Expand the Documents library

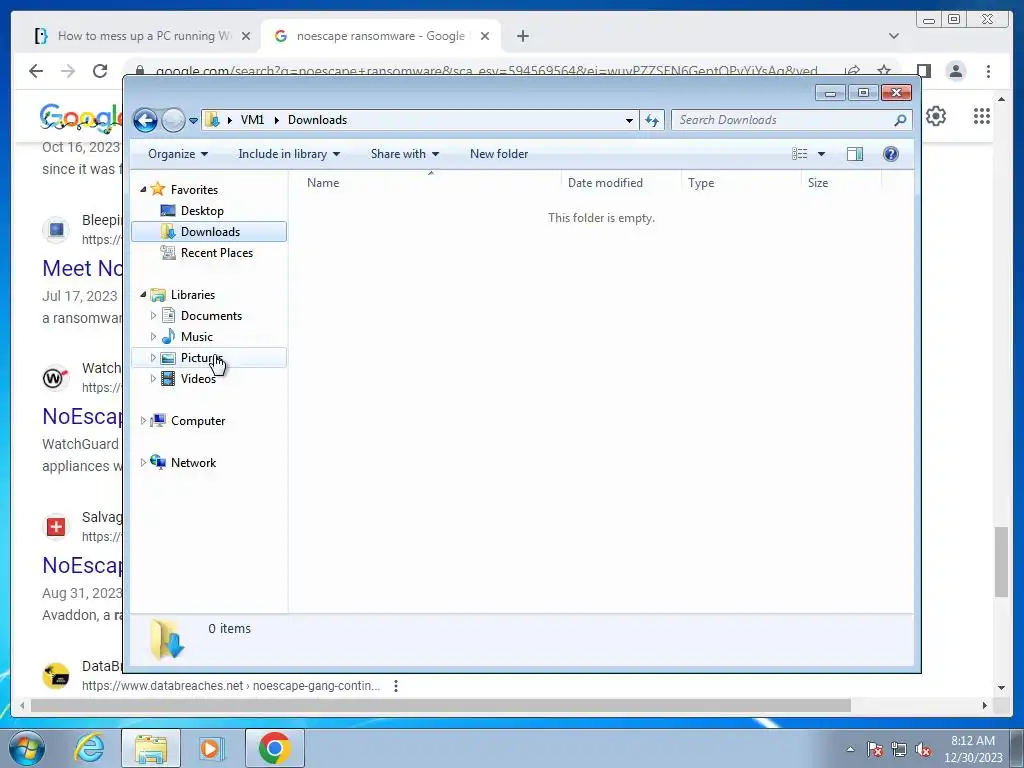(153, 315)
